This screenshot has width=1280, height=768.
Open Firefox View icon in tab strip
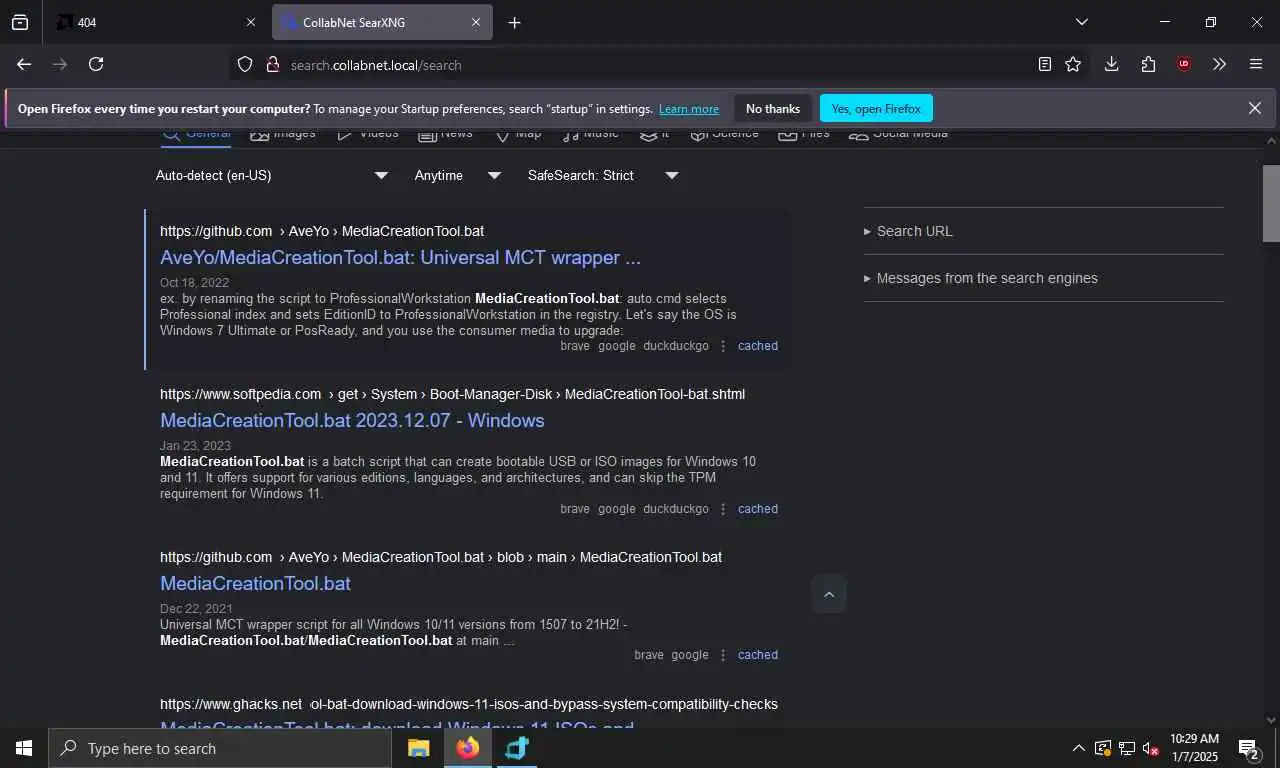[20, 22]
